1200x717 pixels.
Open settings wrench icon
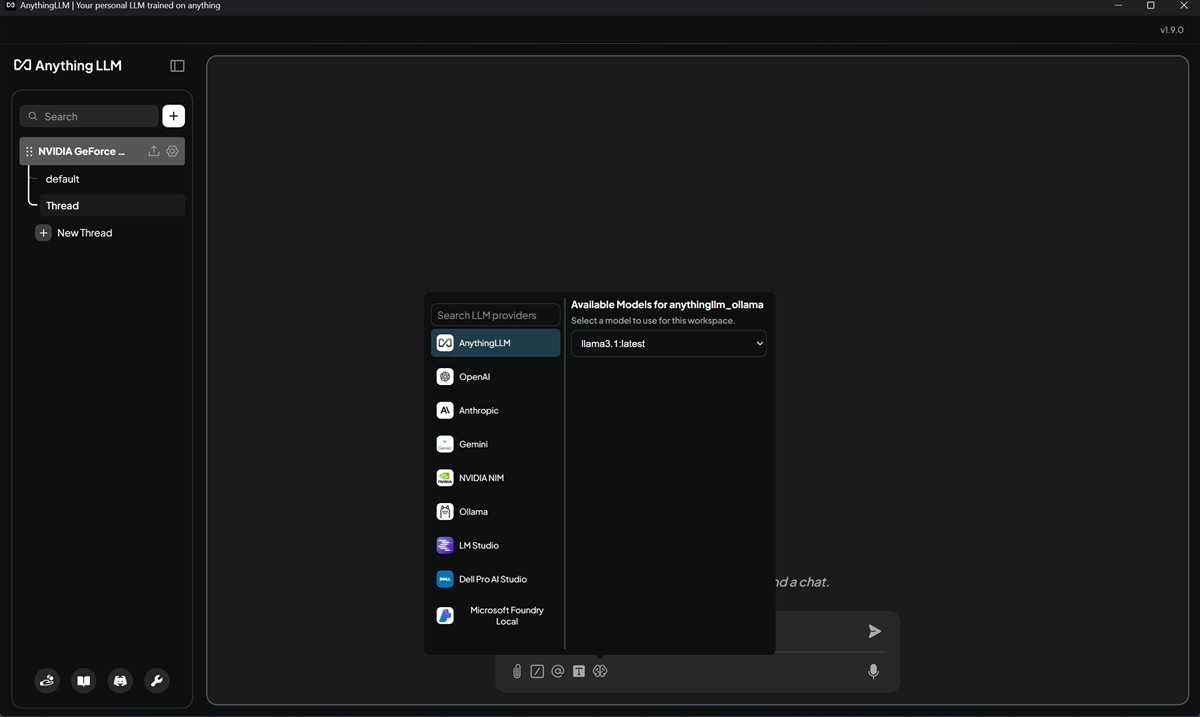(x=156, y=681)
